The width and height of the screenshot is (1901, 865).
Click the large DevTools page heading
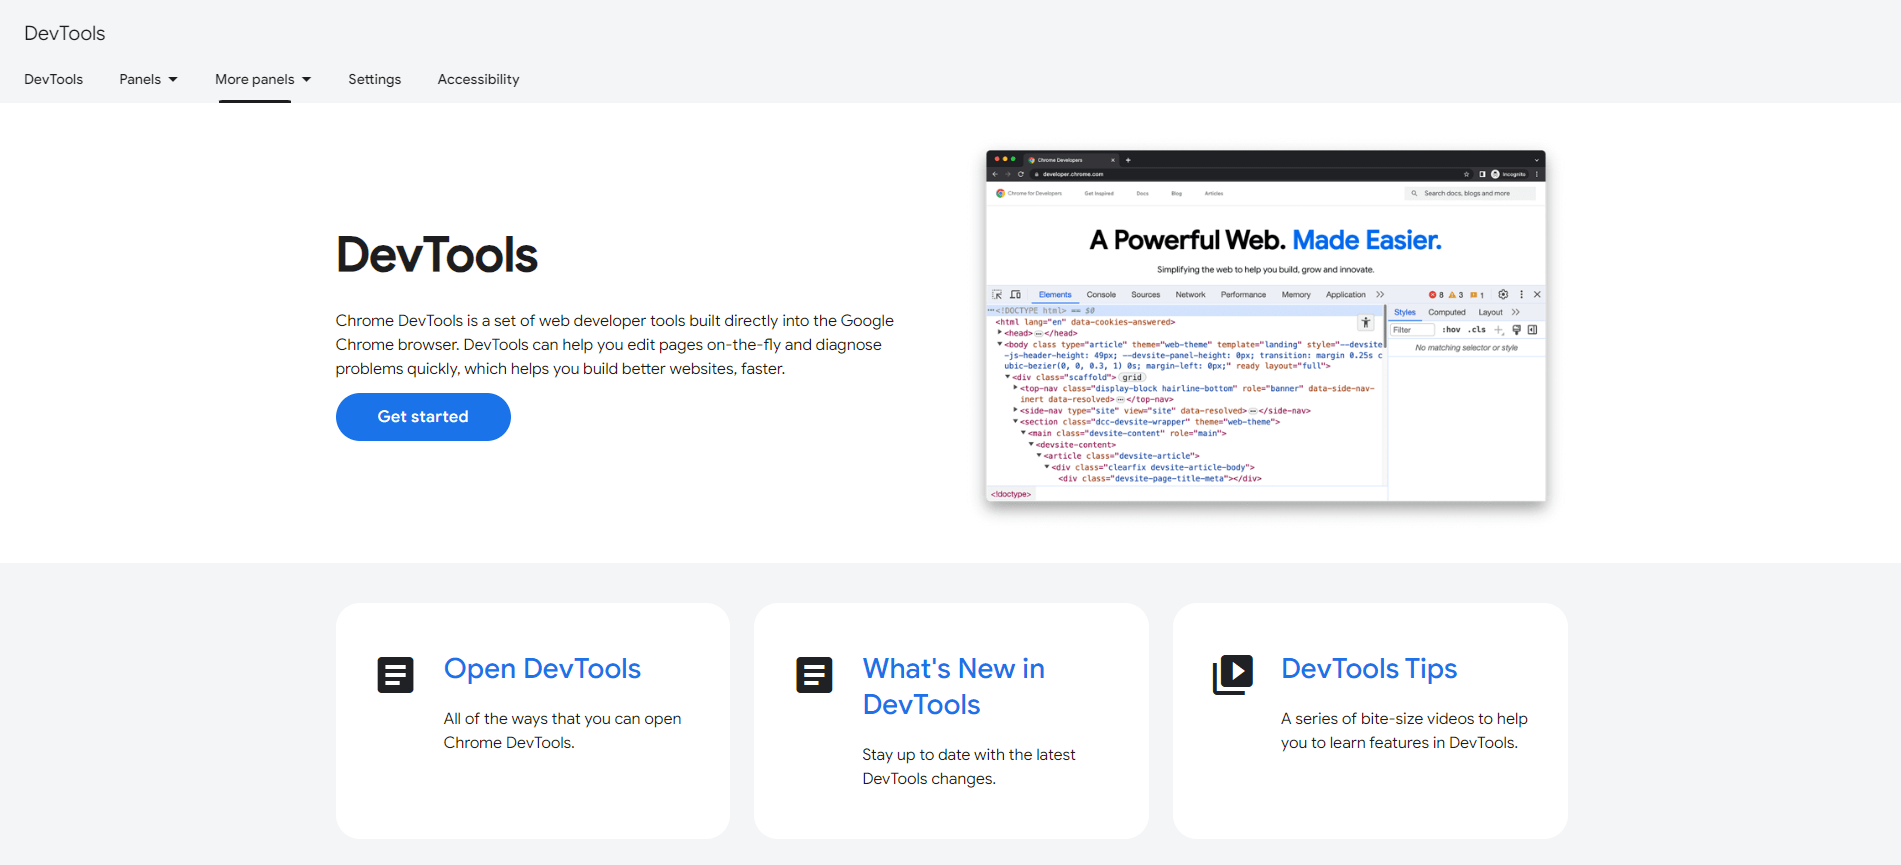437,255
